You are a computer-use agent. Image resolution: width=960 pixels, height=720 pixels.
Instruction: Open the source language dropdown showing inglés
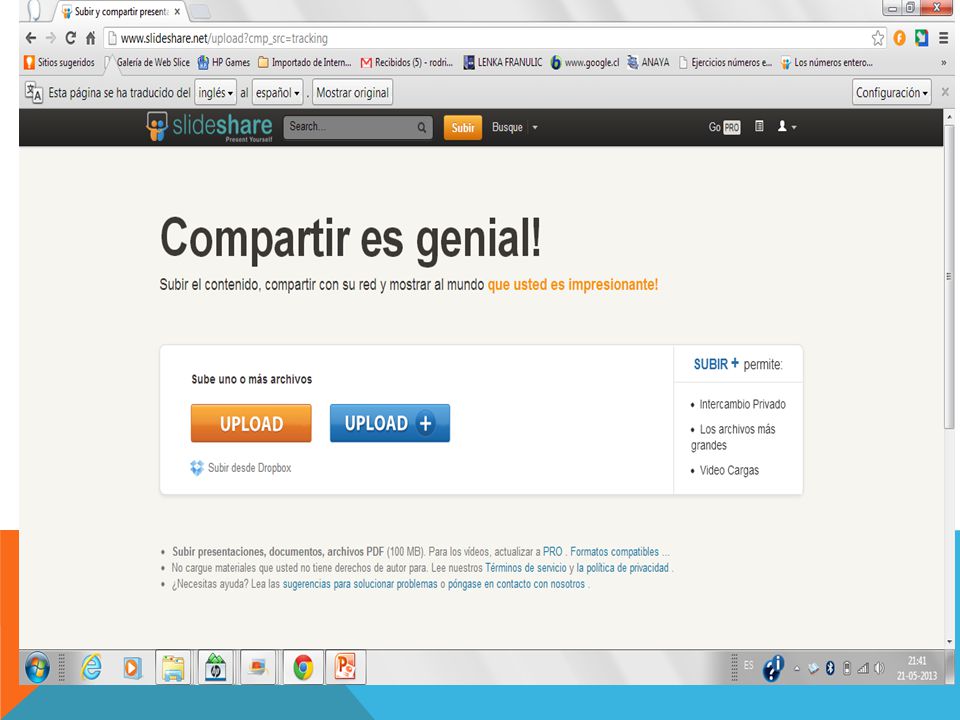[x=216, y=92]
